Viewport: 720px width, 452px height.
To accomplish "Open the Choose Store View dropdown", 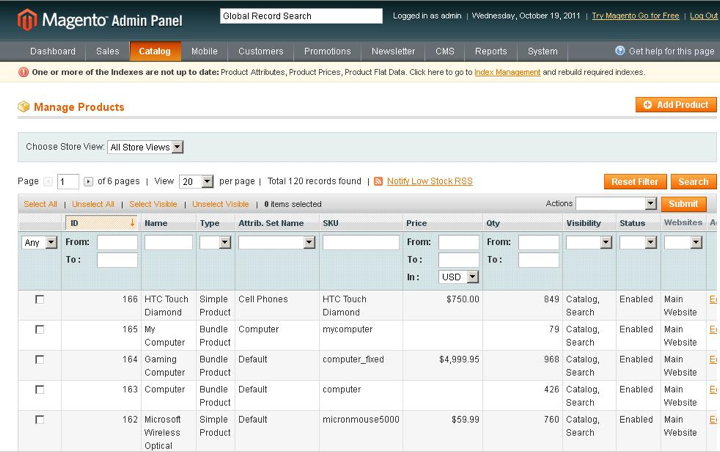I will click(145, 147).
